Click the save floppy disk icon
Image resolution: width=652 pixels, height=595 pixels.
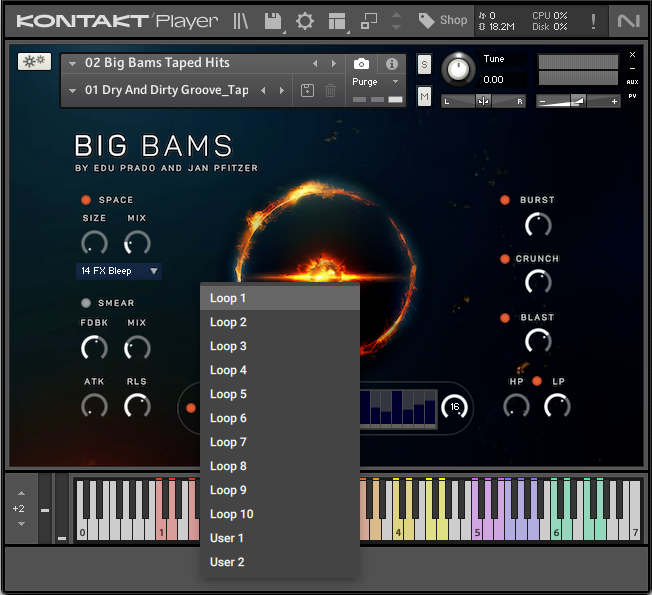click(x=272, y=20)
